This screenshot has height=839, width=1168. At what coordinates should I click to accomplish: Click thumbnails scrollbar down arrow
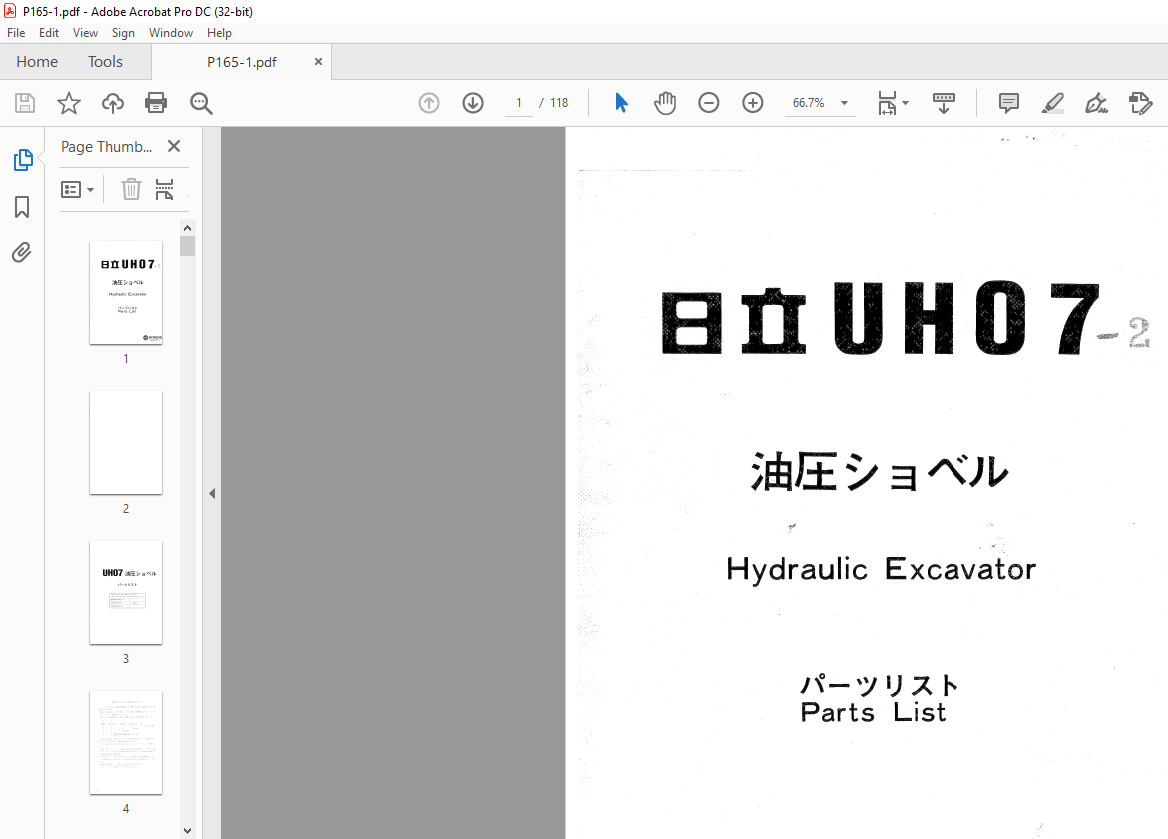click(x=188, y=830)
